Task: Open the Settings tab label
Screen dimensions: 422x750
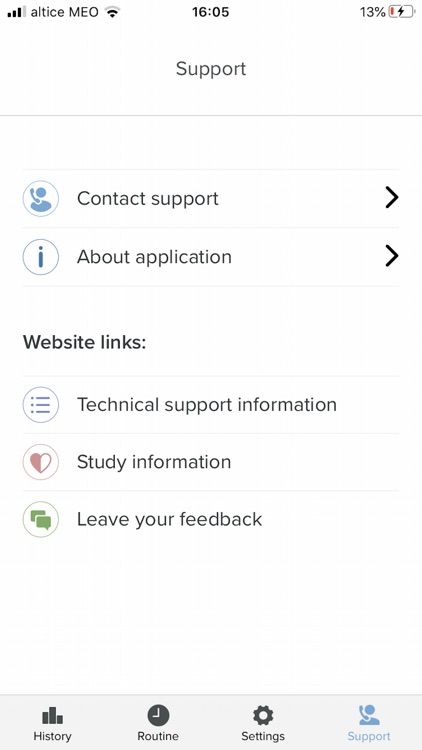Action: coord(263,736)
